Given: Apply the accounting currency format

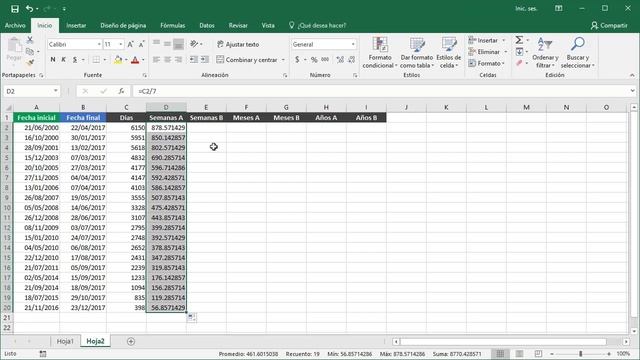Looking at the screenshot, I should tap(297, 60).
